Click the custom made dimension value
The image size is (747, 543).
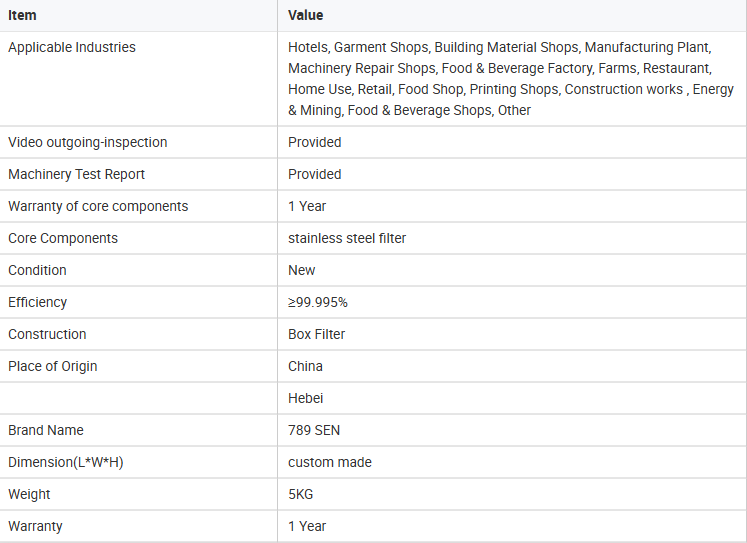point(330,462)
